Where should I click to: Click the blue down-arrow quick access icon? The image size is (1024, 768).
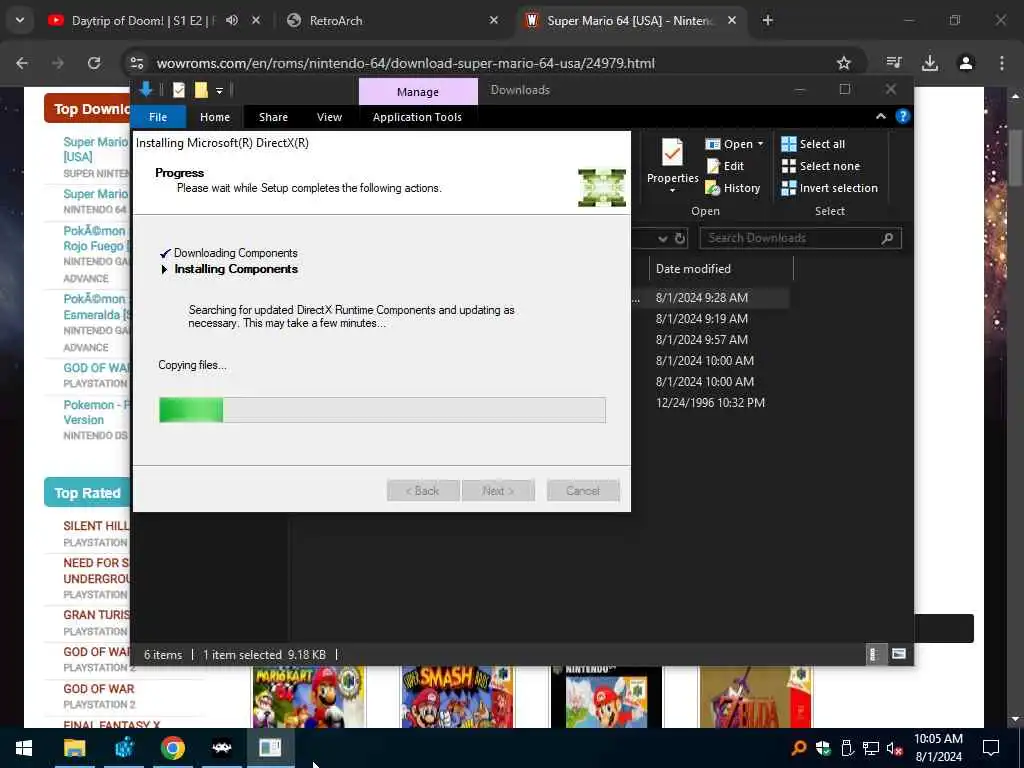point(146,89)
